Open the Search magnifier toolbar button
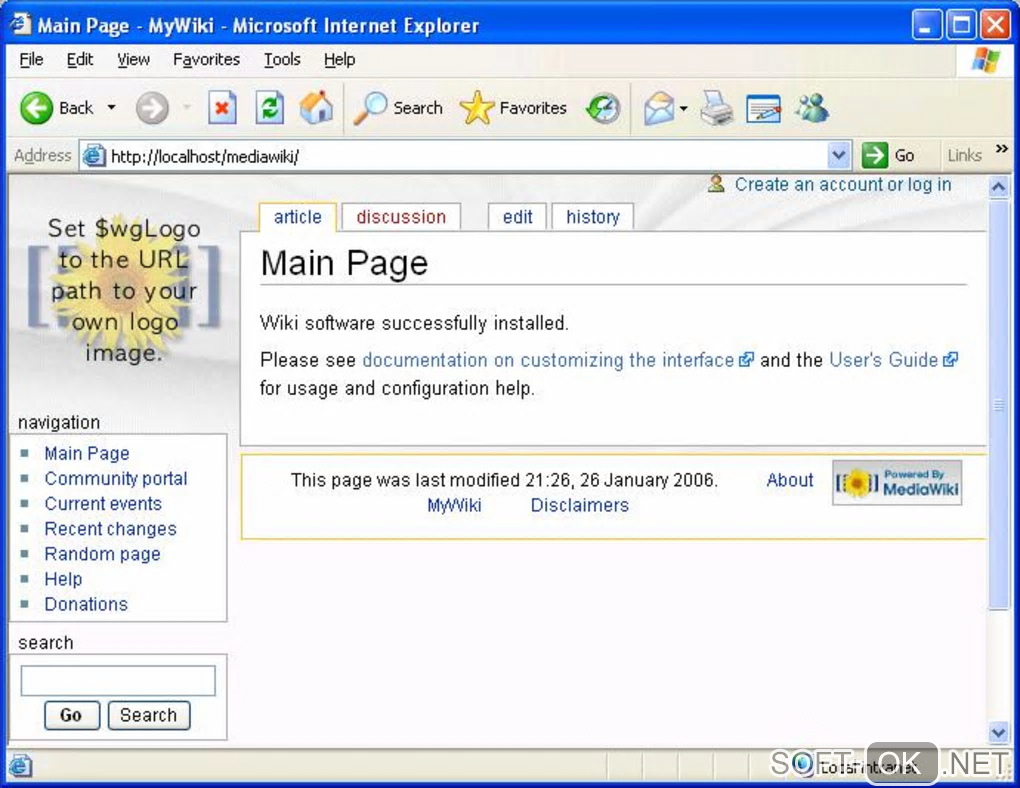Screen dimensions: 1020x788 click(398, 108)
